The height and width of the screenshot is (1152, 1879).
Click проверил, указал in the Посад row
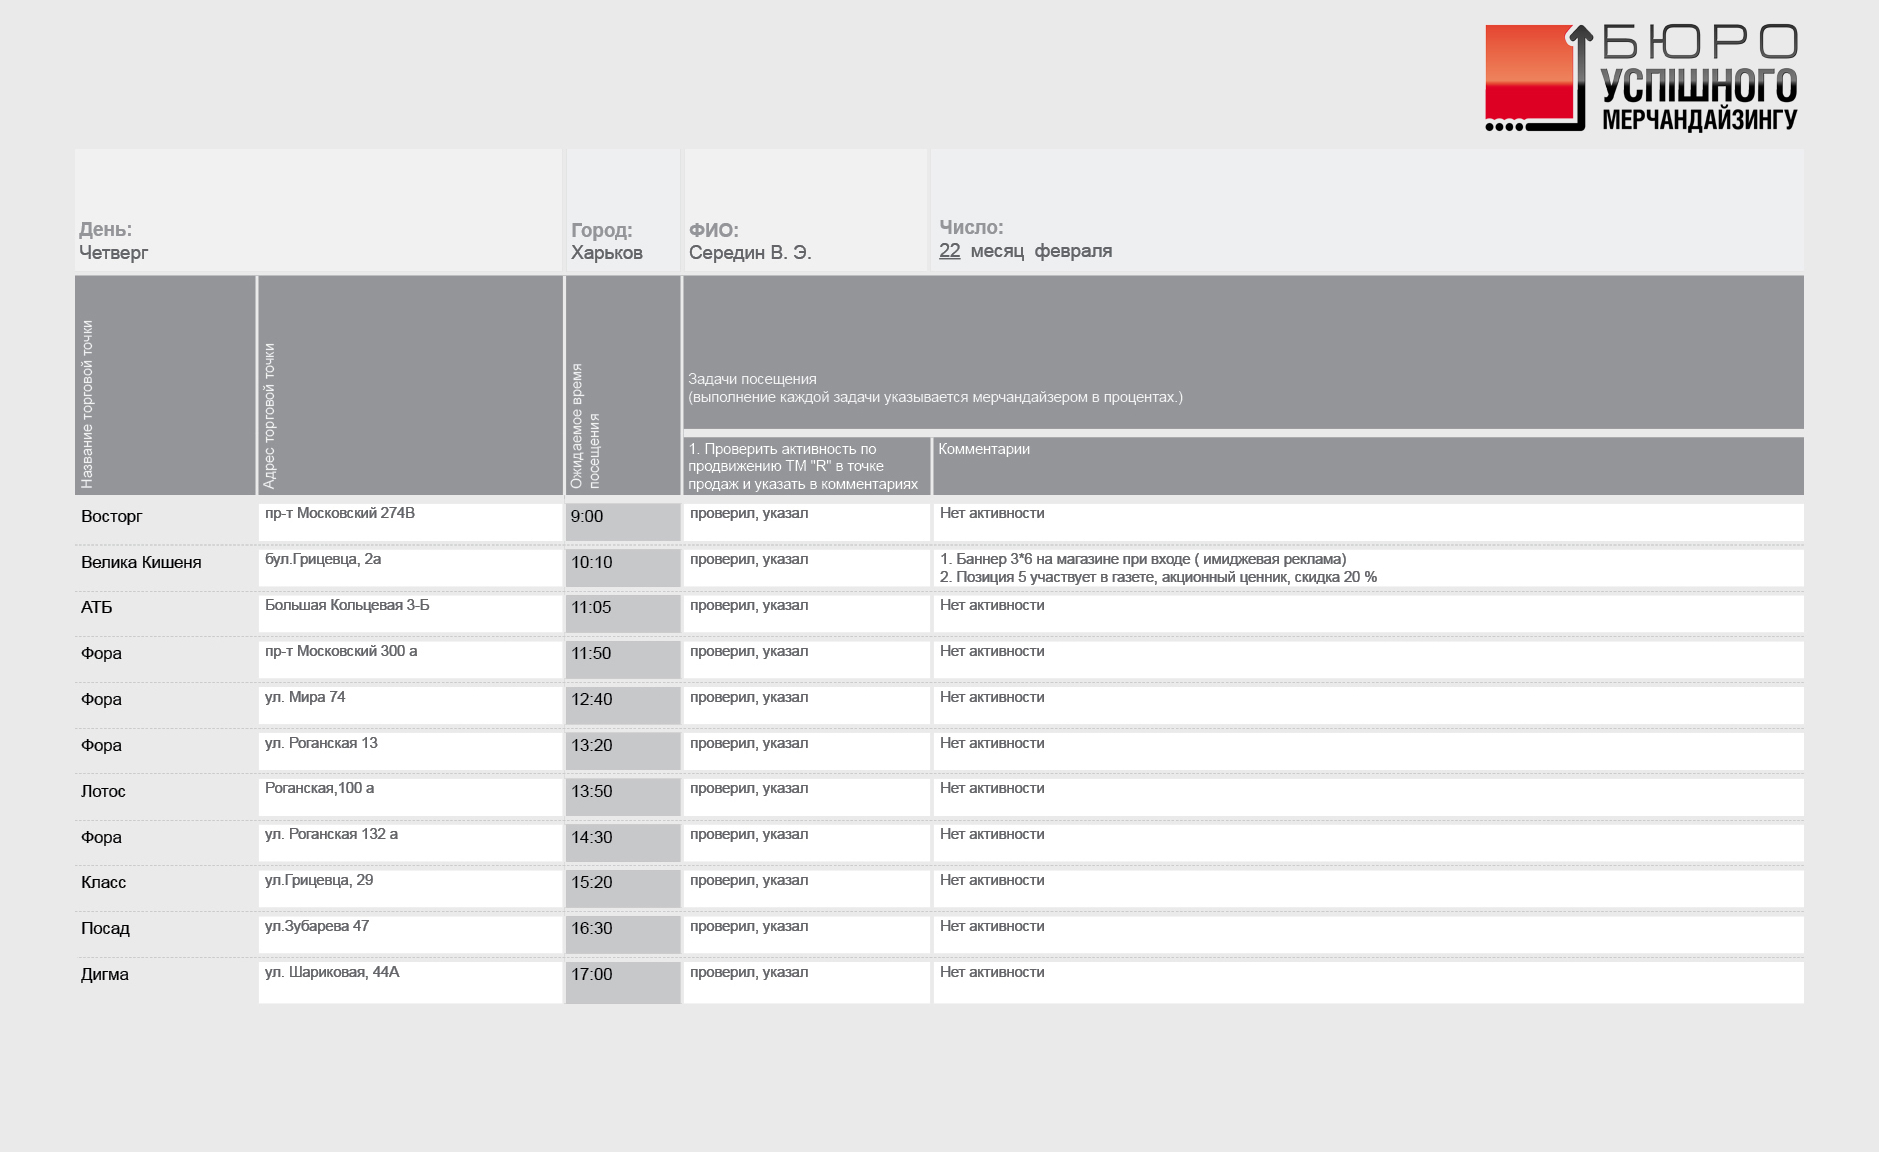point(749,926)
